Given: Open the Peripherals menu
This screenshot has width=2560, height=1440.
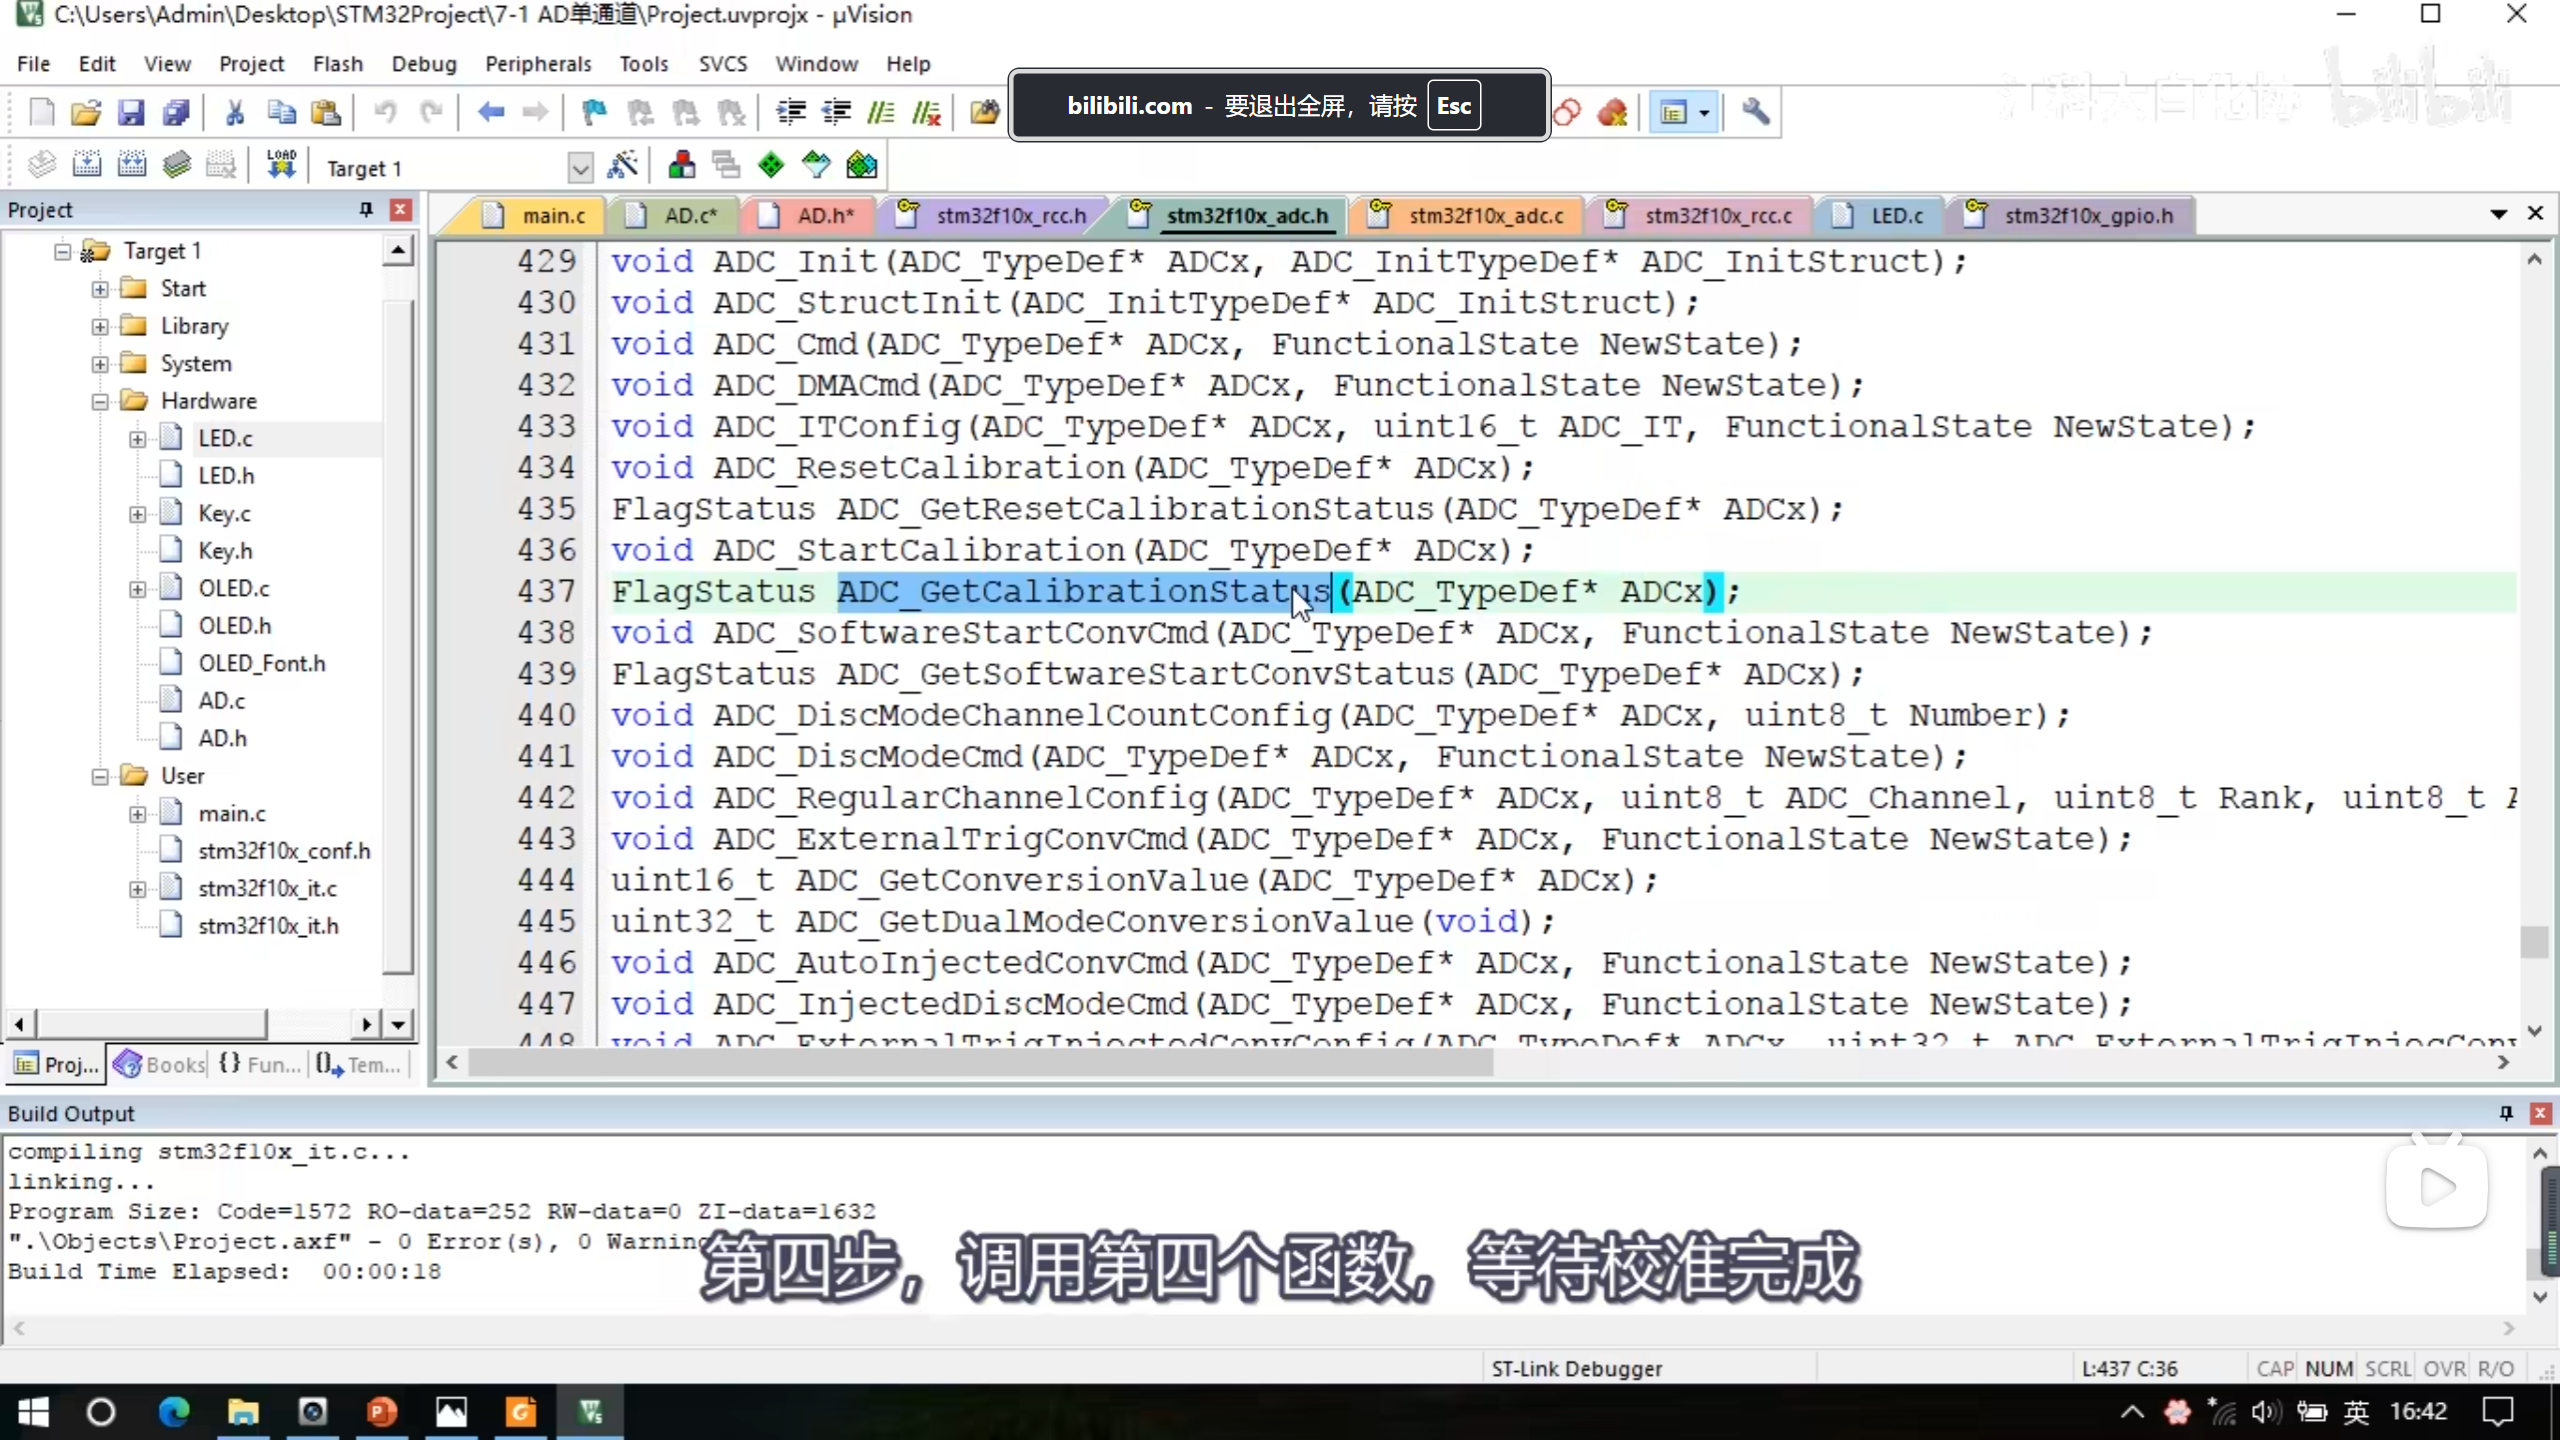Looking at the screenshot, I should 538,63.
